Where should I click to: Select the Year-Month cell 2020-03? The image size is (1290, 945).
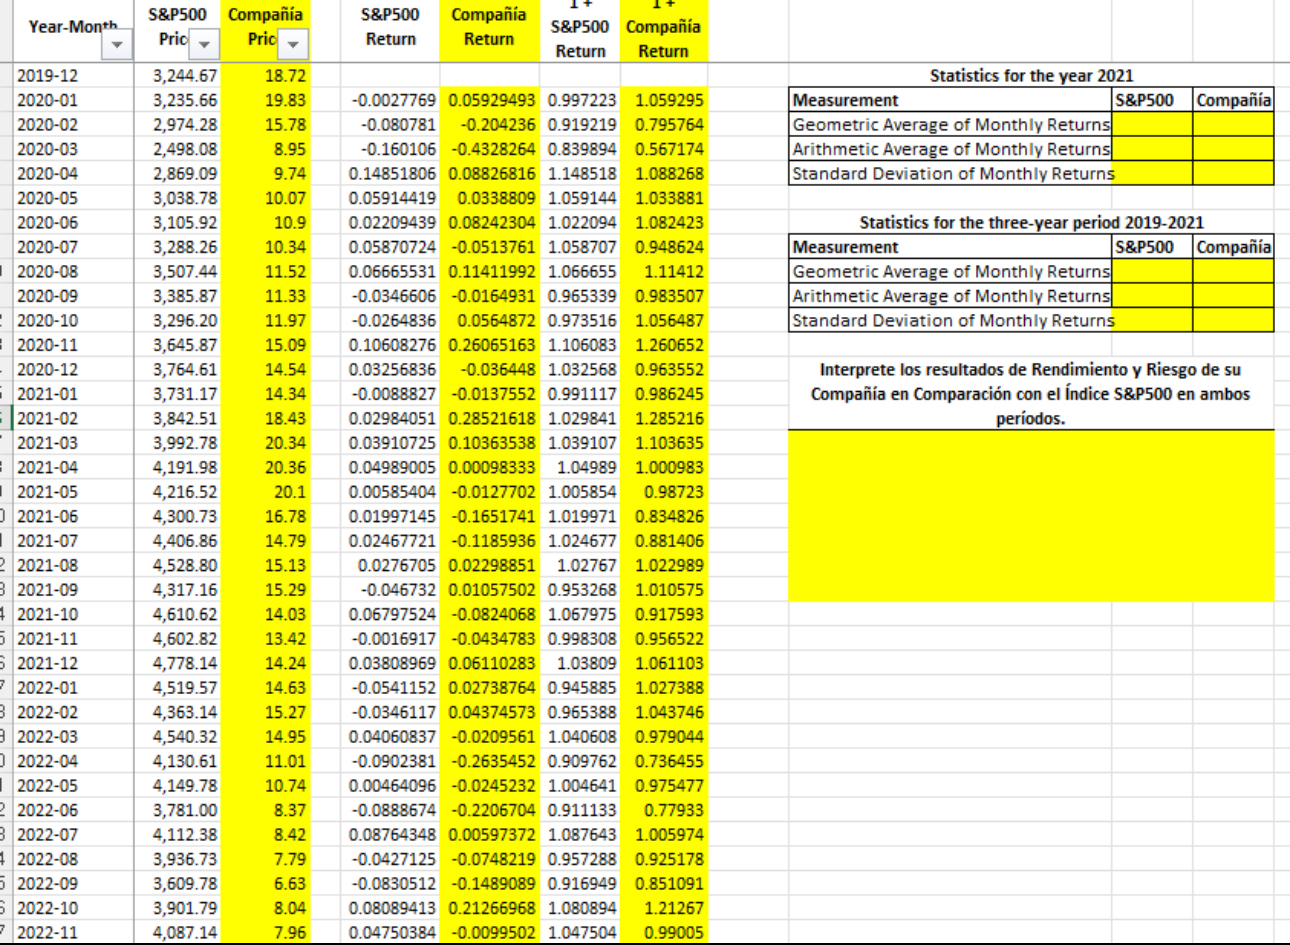point(73,149)
